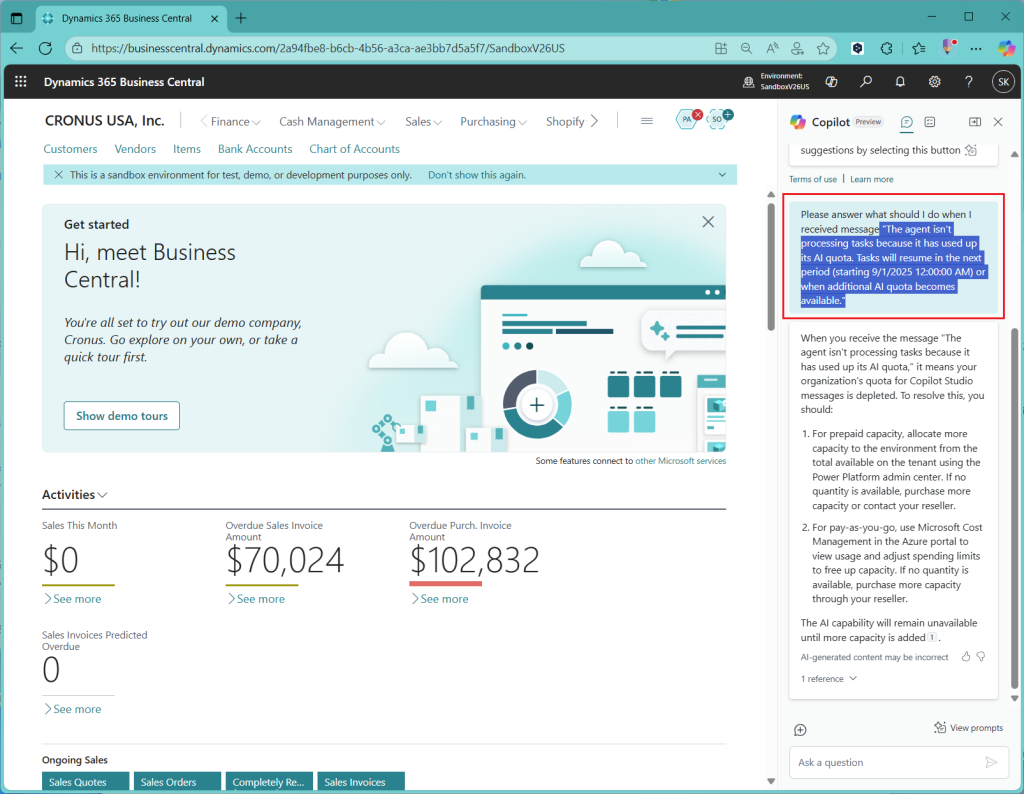Open the Edge favorites list icon
This screenshot has width=1024, height=794.
coord(919,48)
